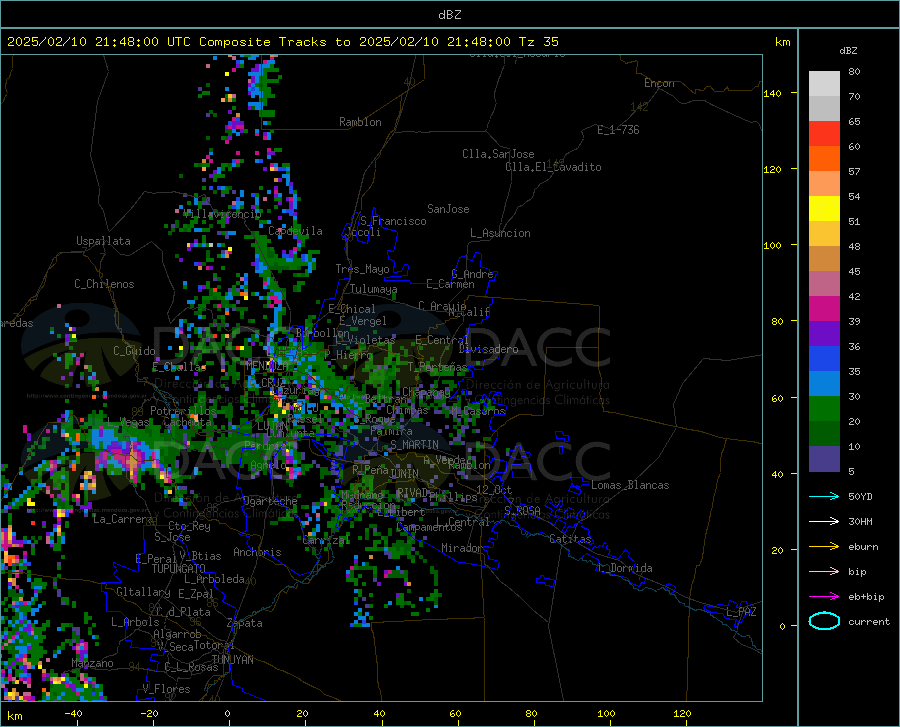Viewport: 900px width, 727px height.
Task: Click the Tulumaya place label
Action: tap(374, 289)
